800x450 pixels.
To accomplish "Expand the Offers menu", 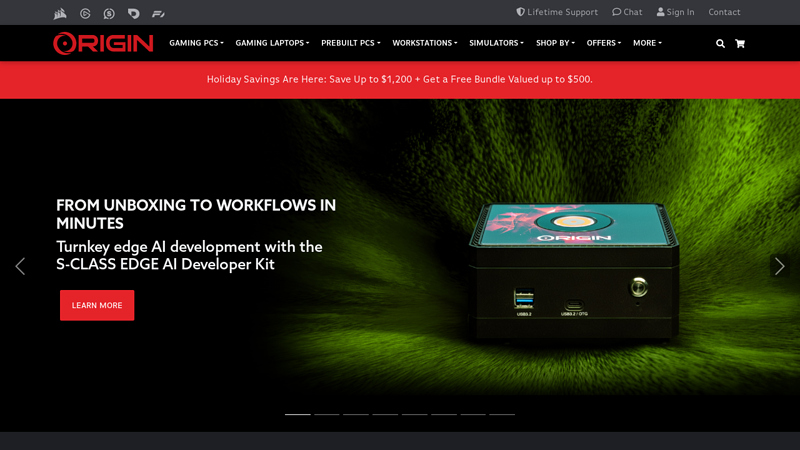I will click(604, 43).
